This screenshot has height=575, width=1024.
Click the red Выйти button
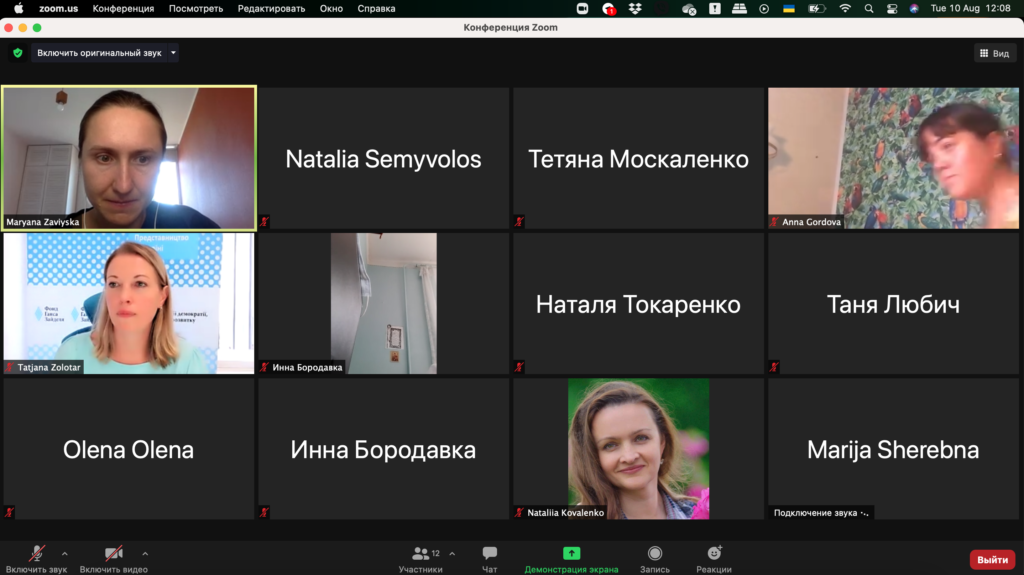992,560
